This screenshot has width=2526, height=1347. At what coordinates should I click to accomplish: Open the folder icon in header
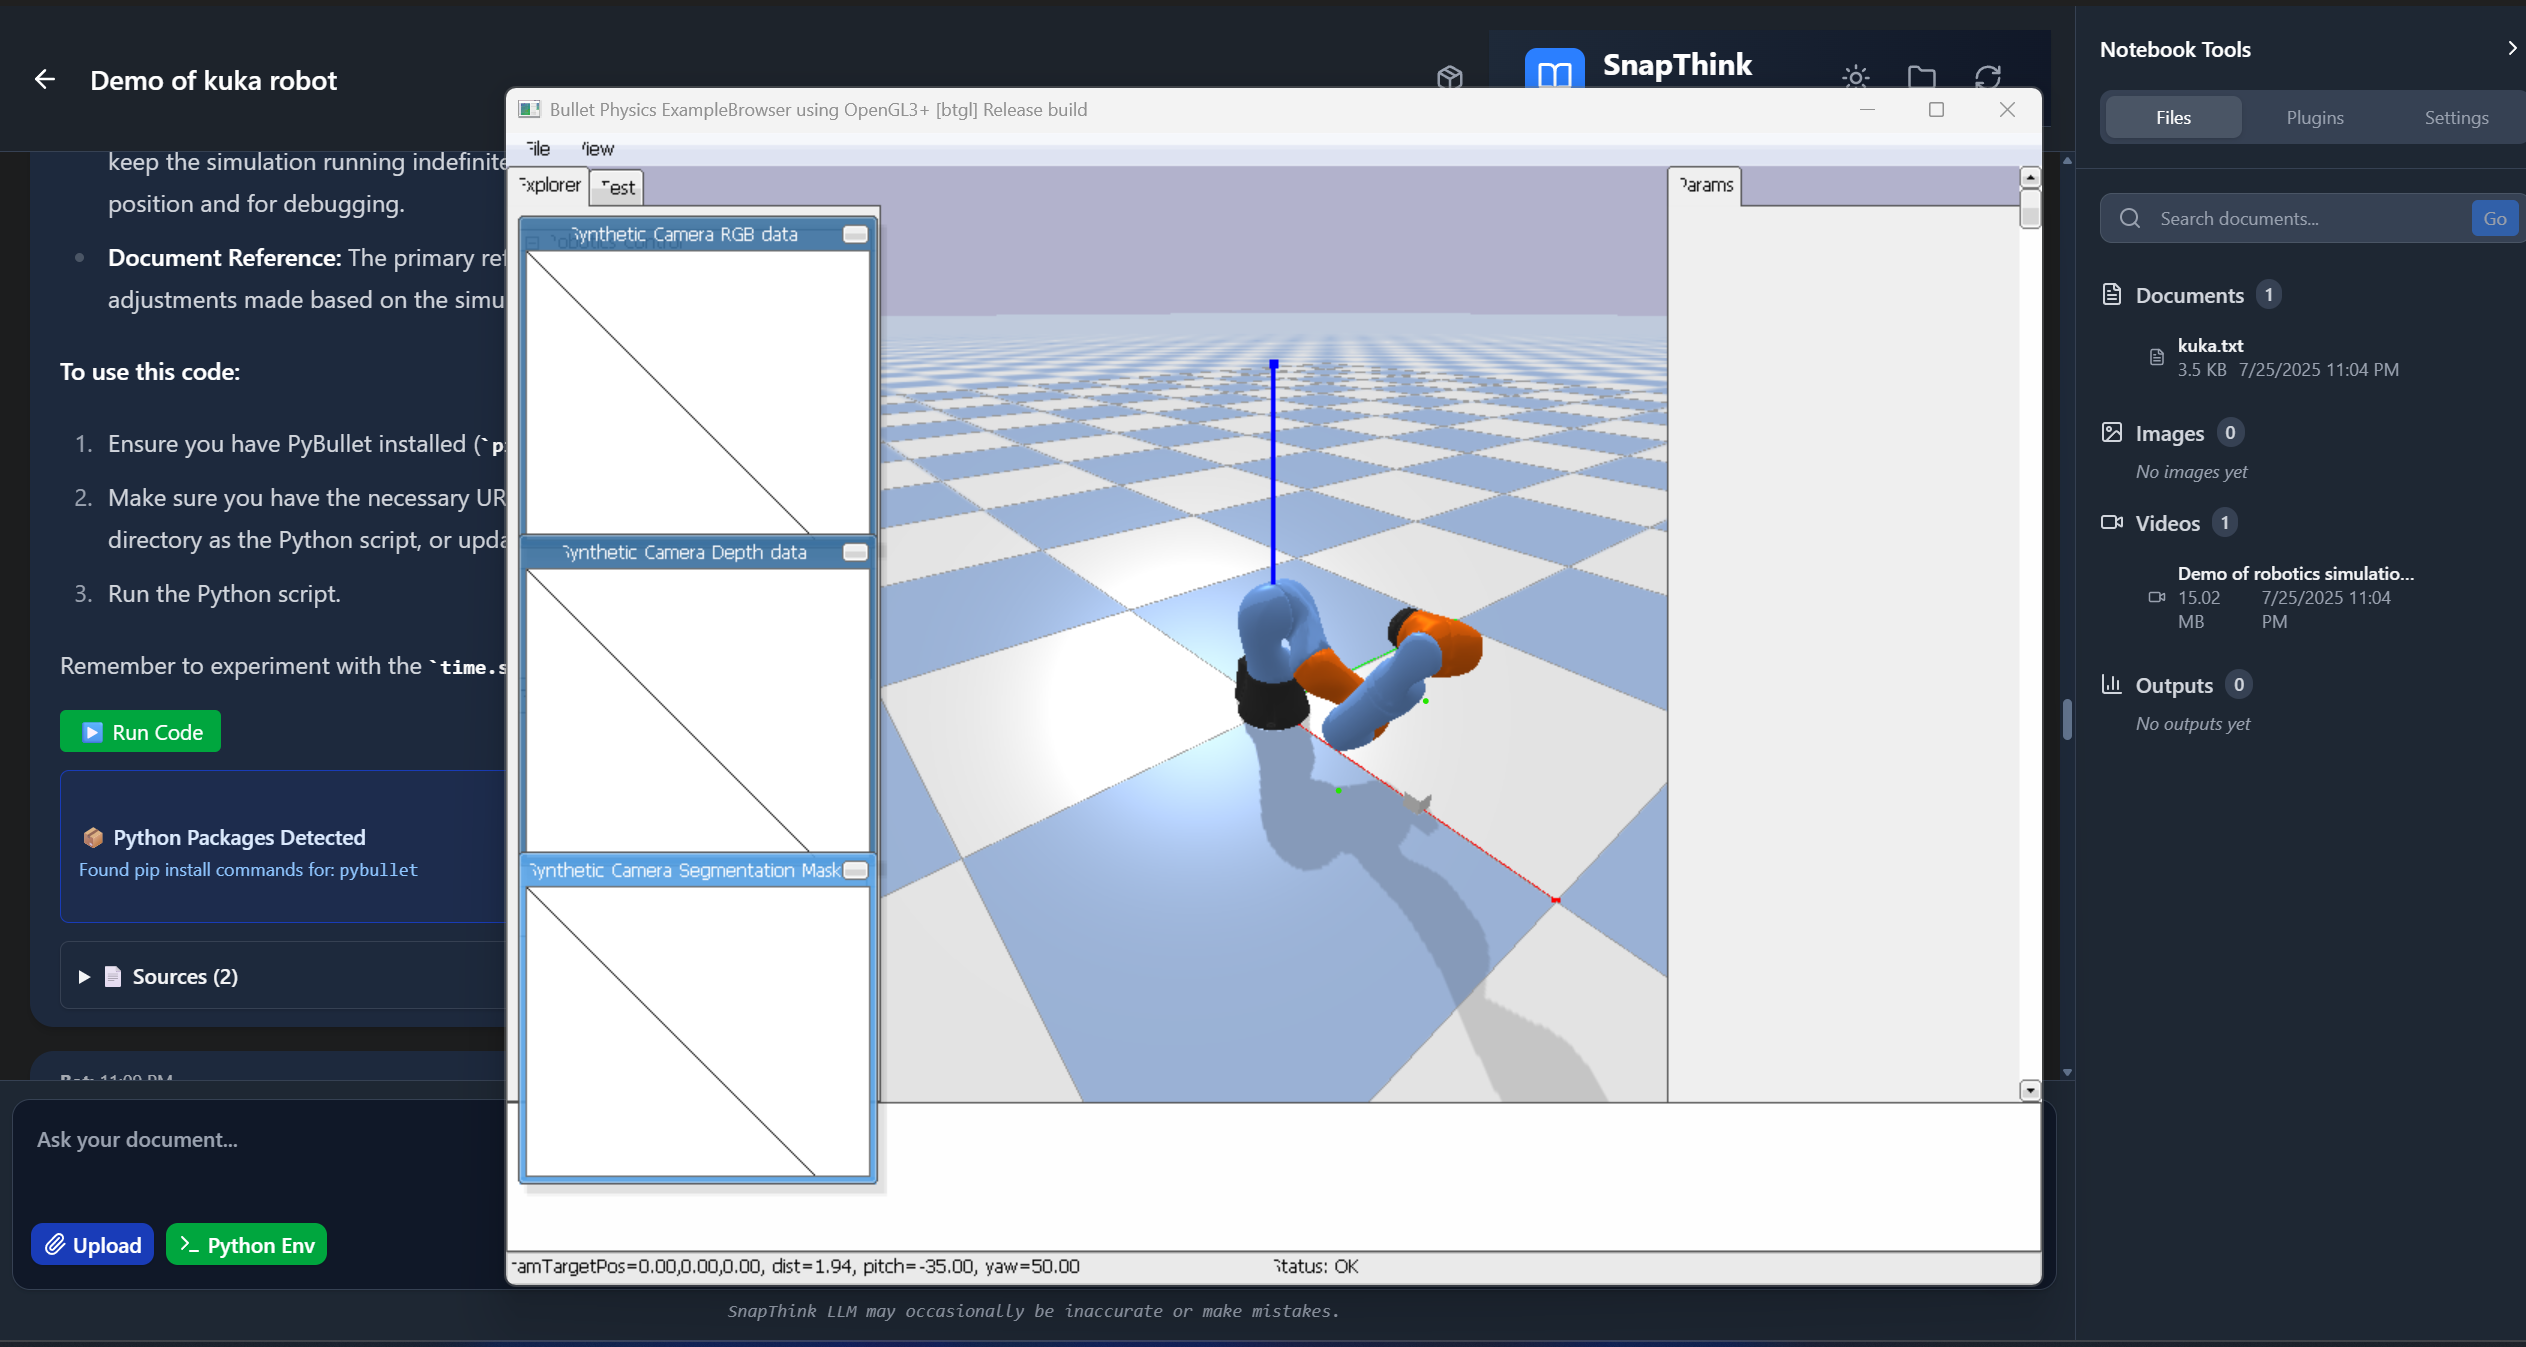1921,77
